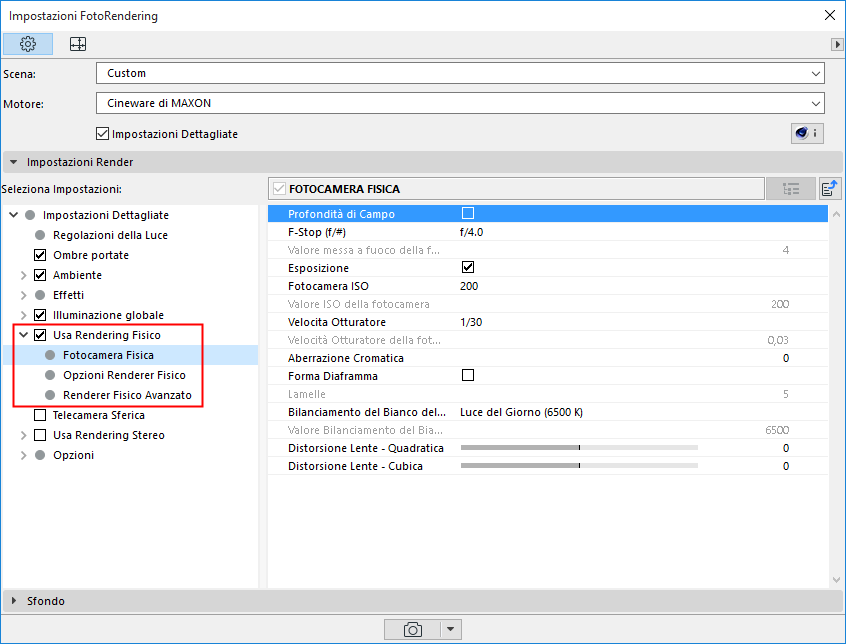Select Opzioni Renderer Fisico tree item
This screenshot has width=846, height=644.
[124, 375]
